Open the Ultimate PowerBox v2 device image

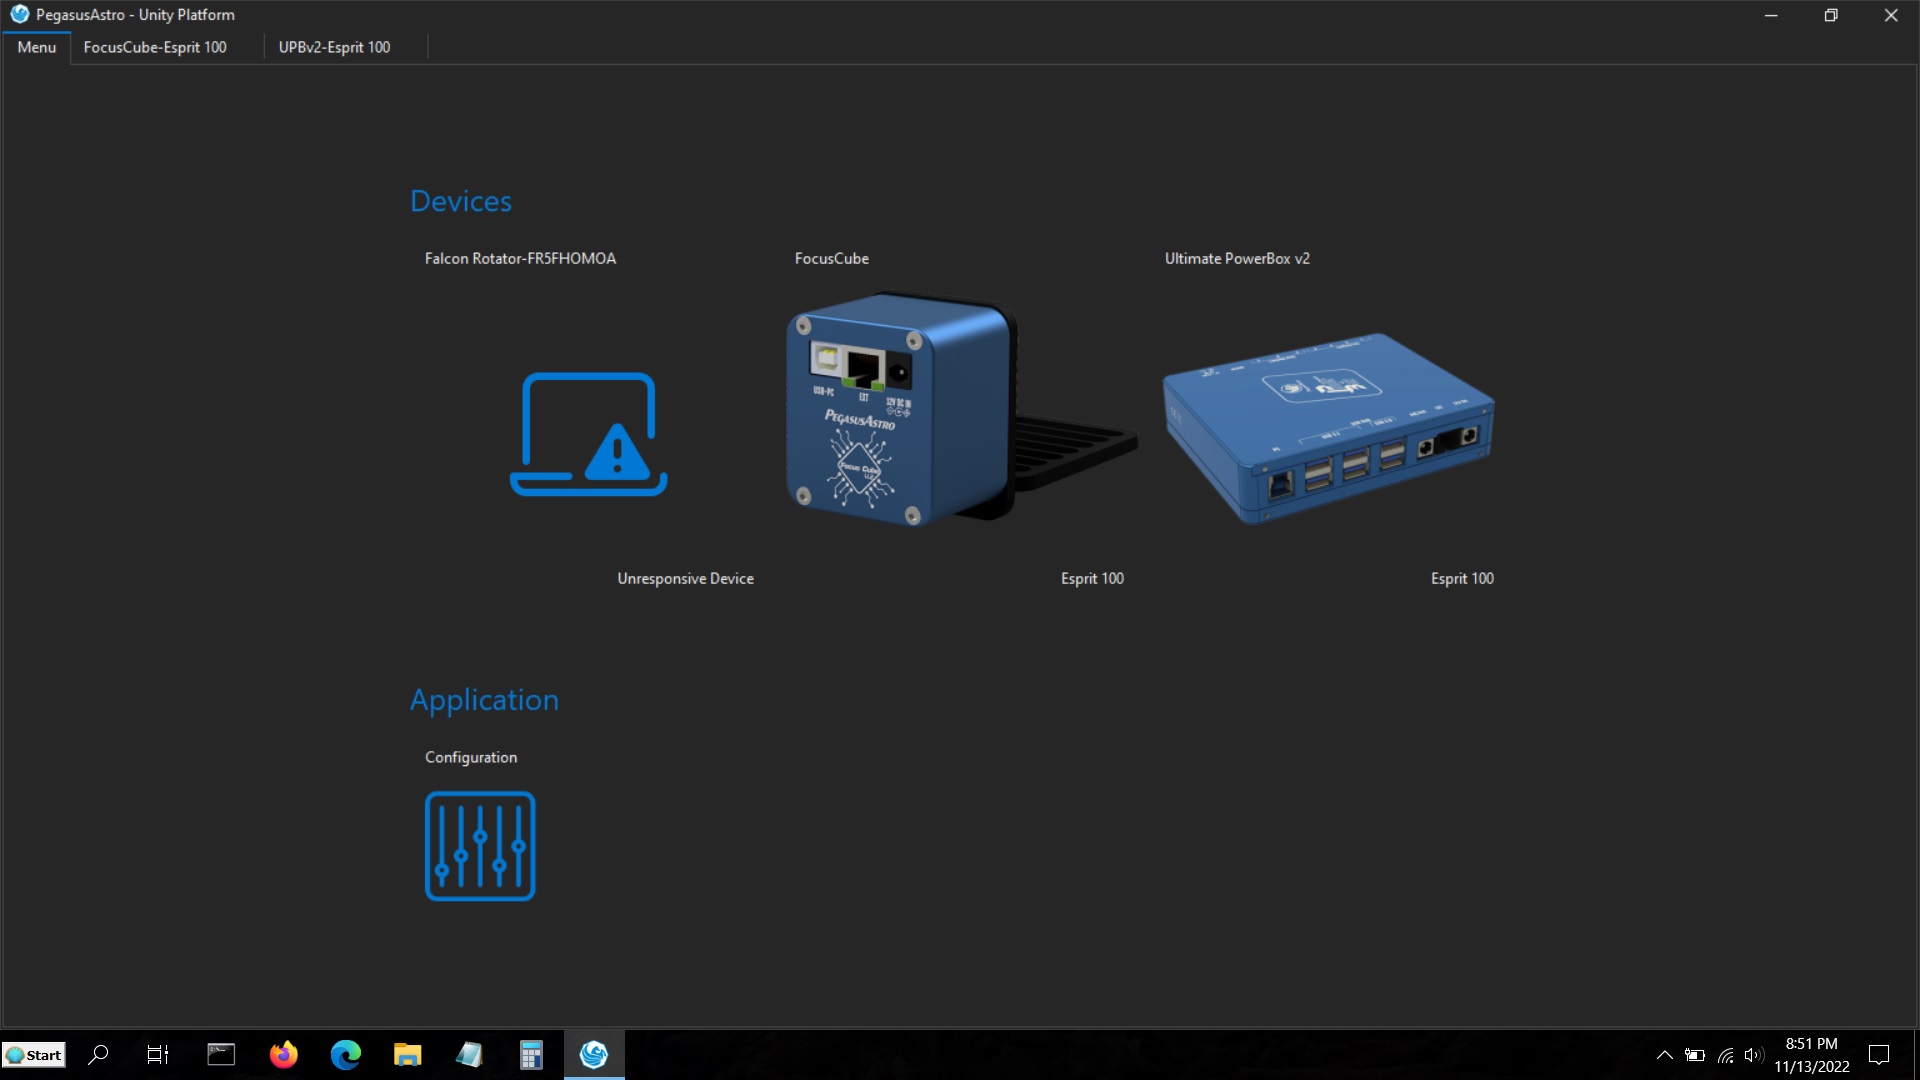[x=1329, y=428]
